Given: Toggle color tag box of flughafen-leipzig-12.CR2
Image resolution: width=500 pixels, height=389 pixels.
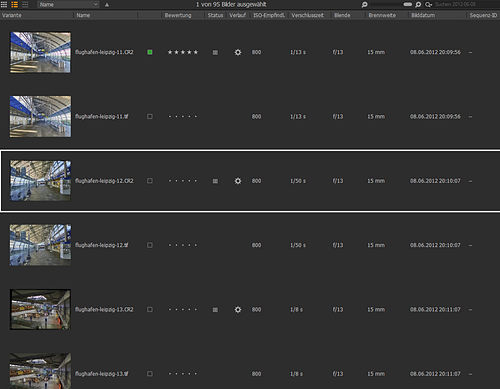Looking at the screenshot, I should click(x=150, y=181).
